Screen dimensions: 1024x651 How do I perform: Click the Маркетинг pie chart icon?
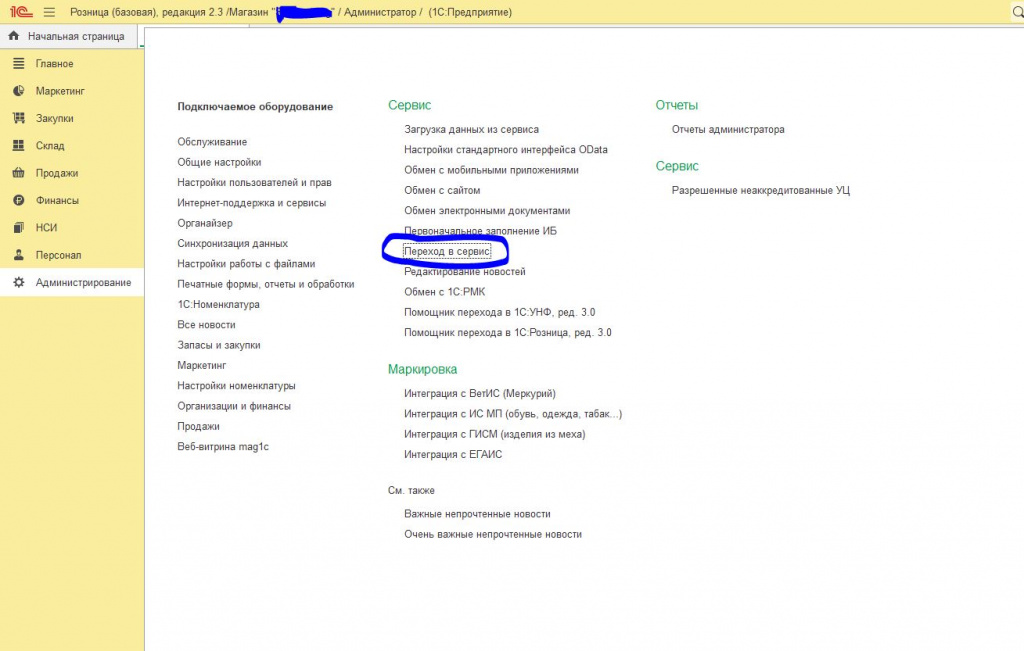point(18,91)
